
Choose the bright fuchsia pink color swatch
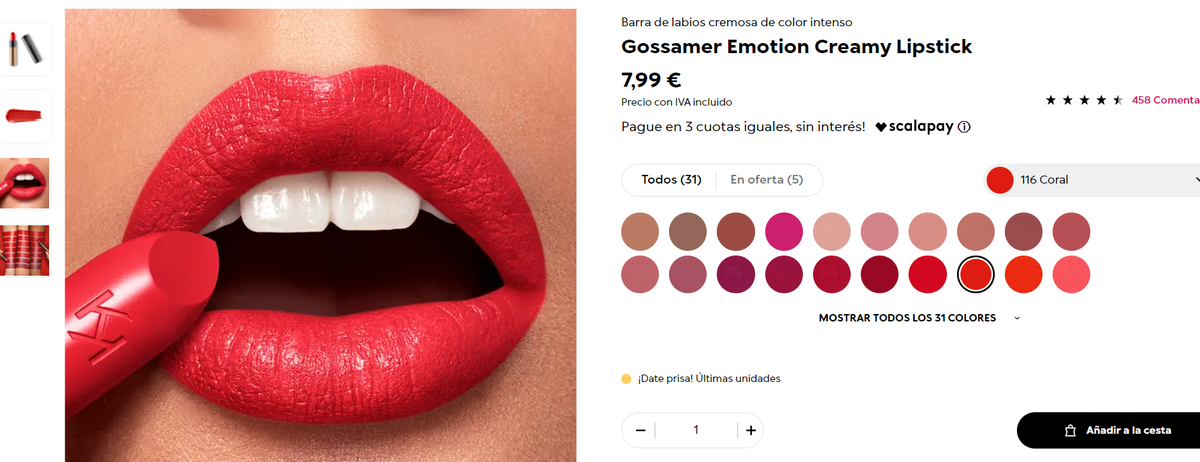pyautogui.click(x=784, y=231)
